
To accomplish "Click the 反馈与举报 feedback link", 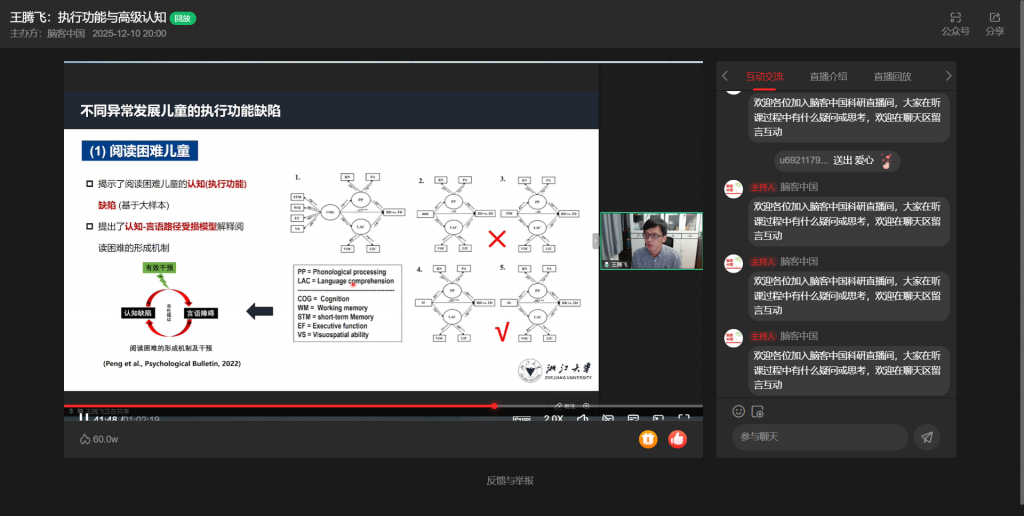I will (x=510, y=480).
